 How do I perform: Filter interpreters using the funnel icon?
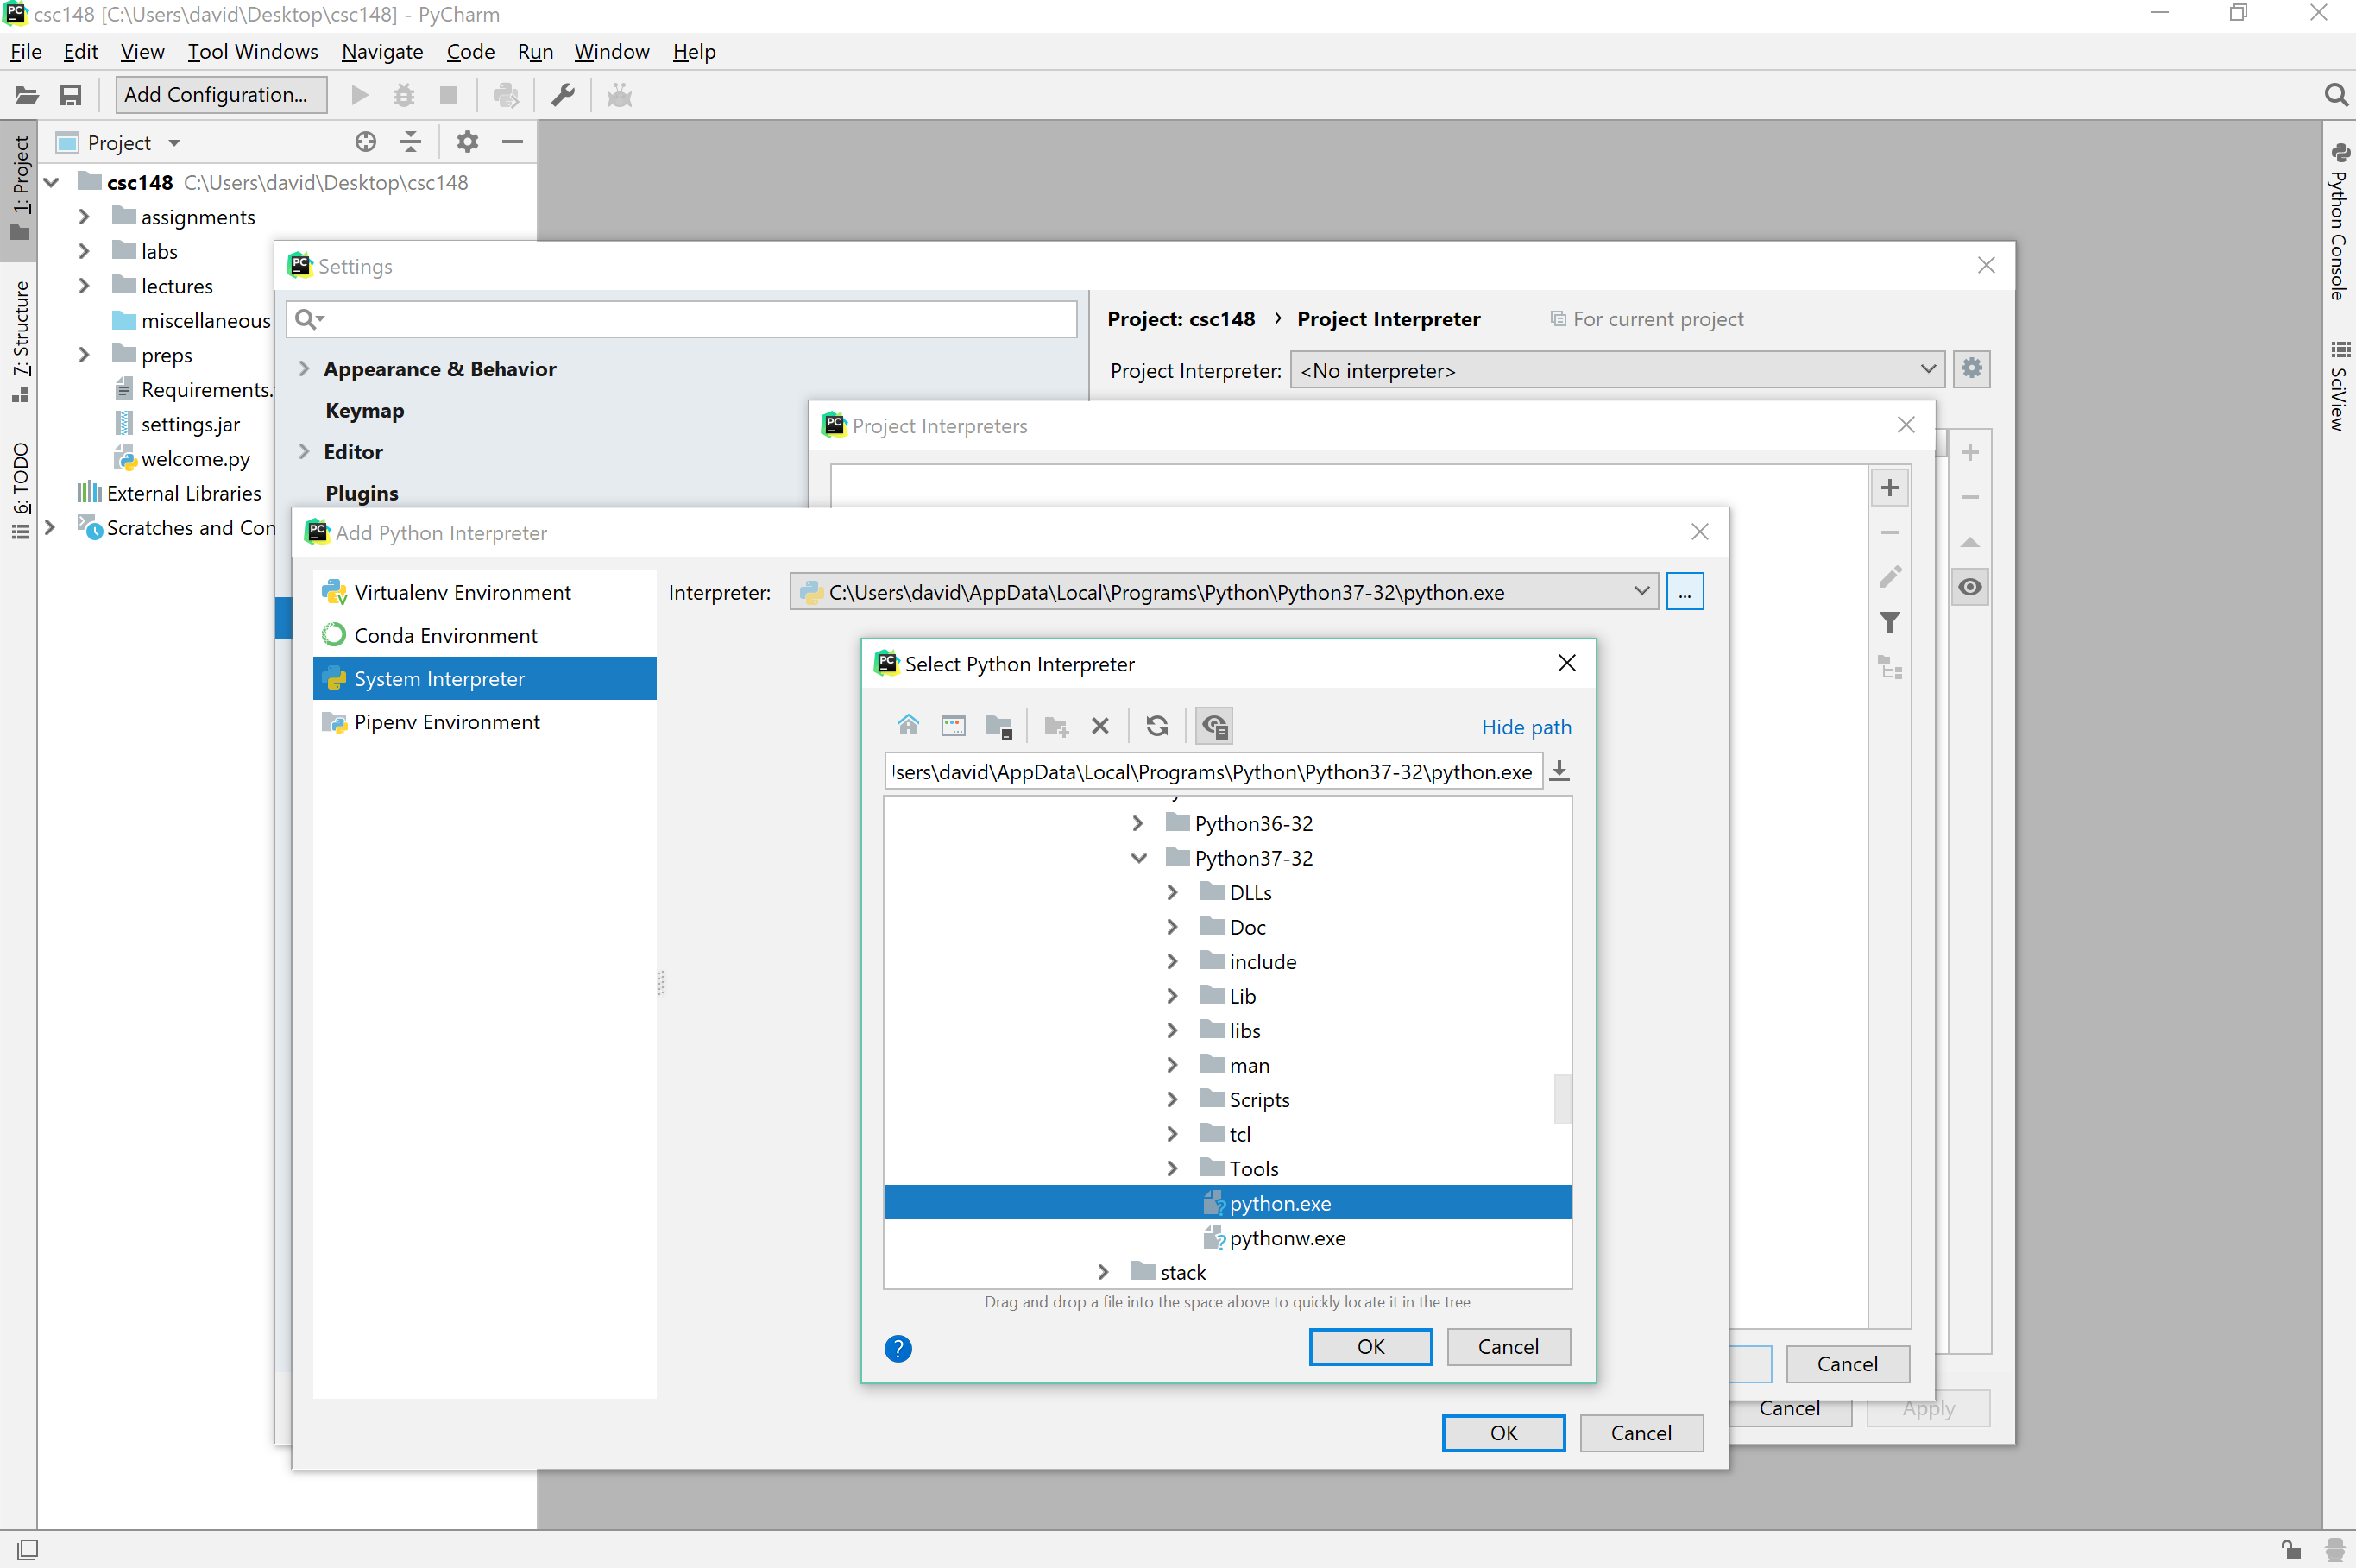[x=1891, y=622]
